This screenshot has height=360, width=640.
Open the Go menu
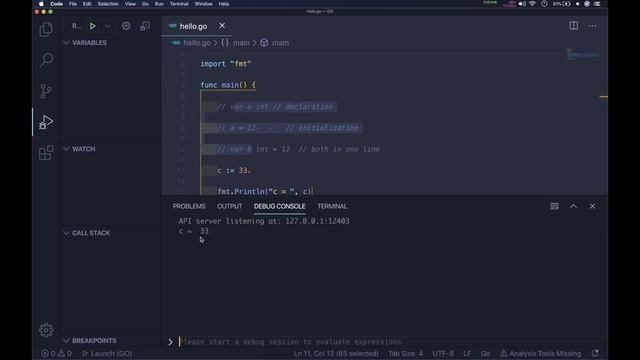[x=145, y=4]
